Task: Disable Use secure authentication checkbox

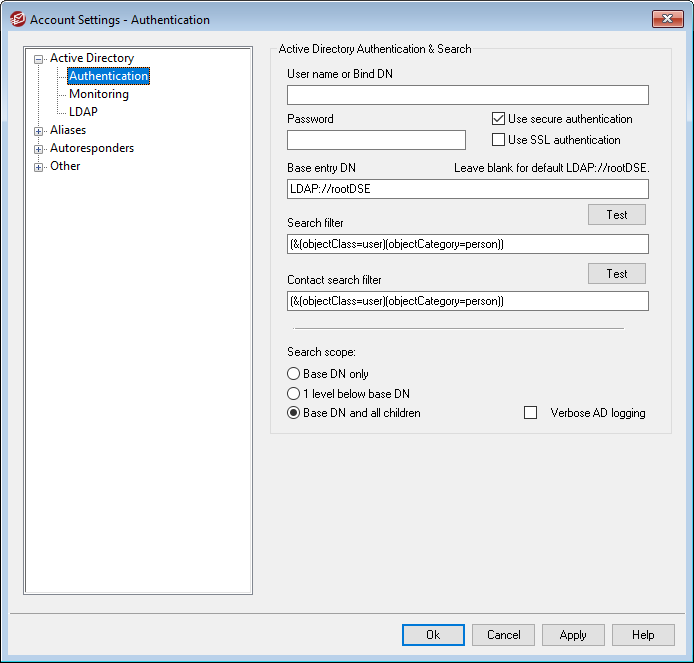Action: pos(499,119)
